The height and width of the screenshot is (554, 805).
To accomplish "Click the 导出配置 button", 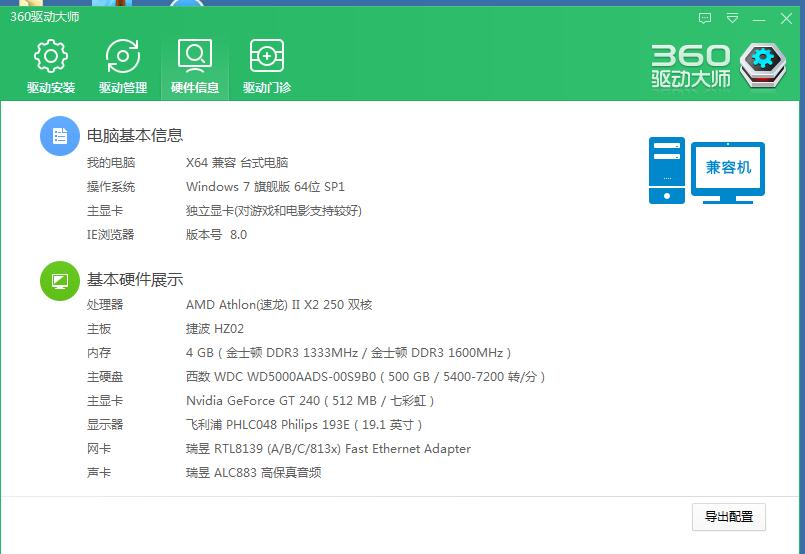I will (x=729, y=517).
